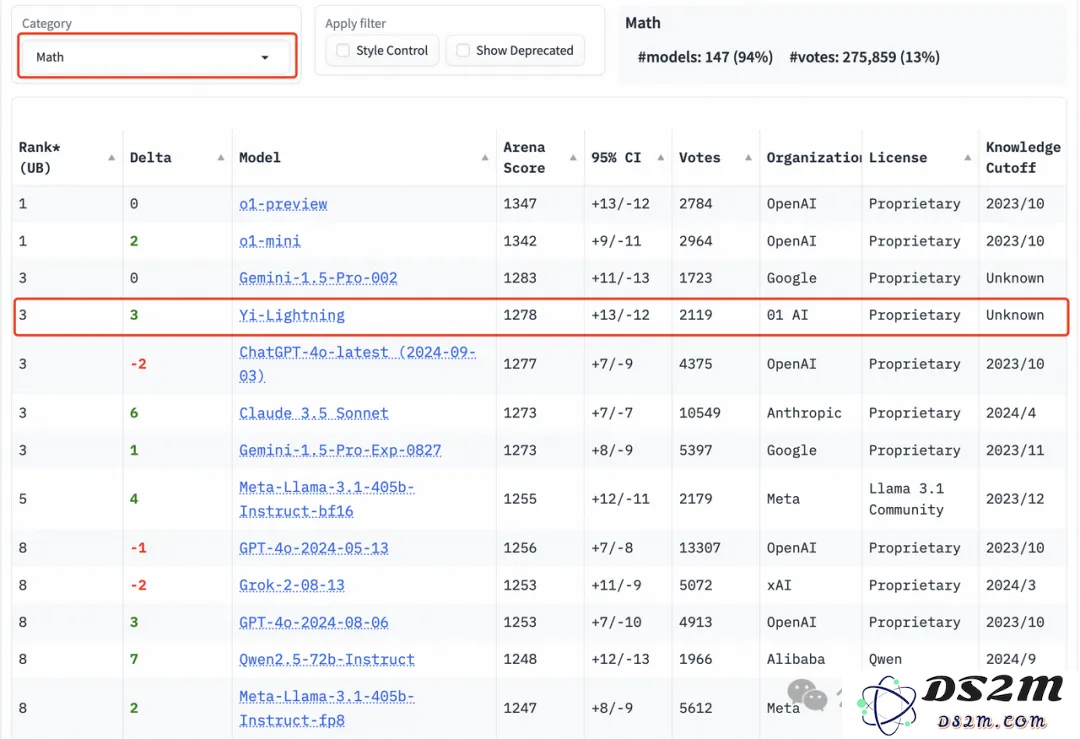Click the Alibaba organization cell

pyautogui.click(x=796, y=660)
